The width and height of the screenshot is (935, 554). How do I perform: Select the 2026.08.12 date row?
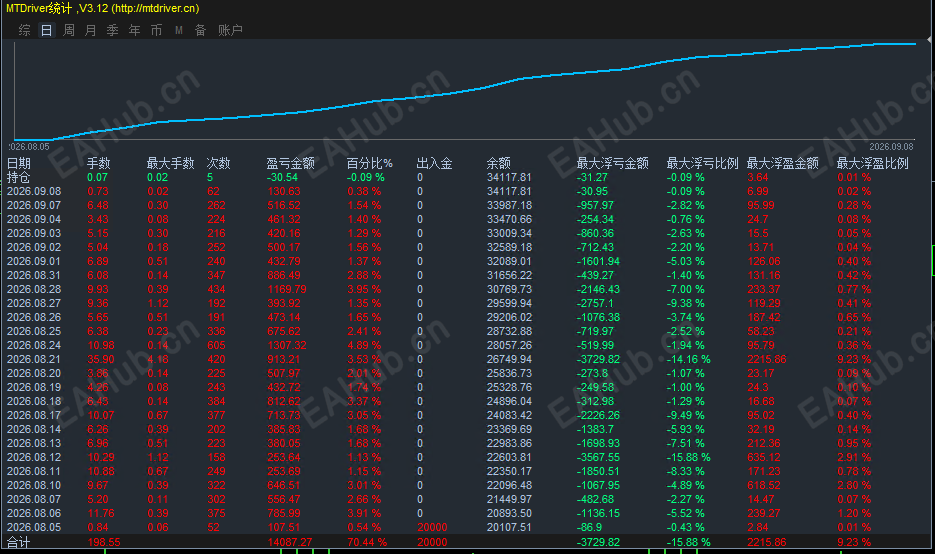[465, 457]
